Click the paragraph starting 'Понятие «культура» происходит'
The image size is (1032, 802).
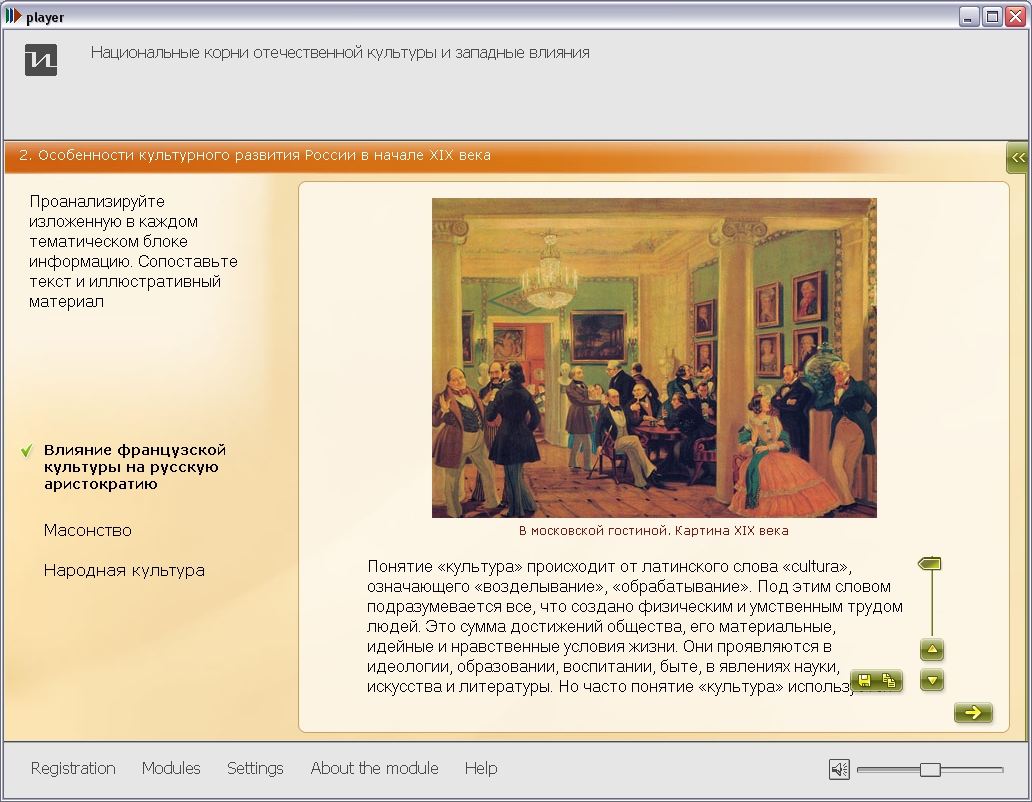(635, 626)
